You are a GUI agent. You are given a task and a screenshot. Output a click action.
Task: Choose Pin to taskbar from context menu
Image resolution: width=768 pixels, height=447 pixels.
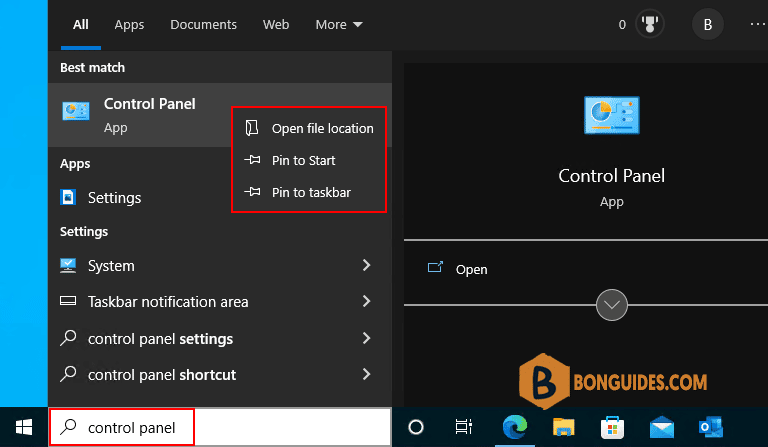tap(309, 192)
